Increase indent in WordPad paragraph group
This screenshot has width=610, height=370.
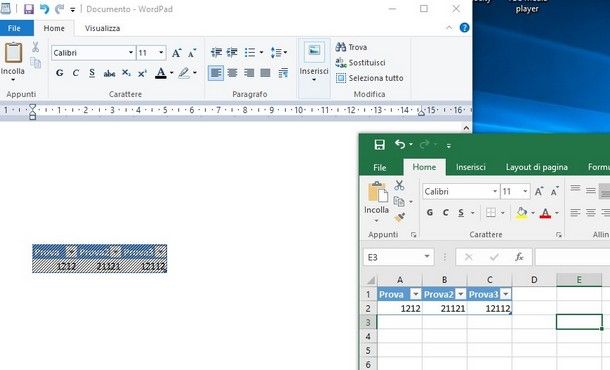click(x=232, y=53)
